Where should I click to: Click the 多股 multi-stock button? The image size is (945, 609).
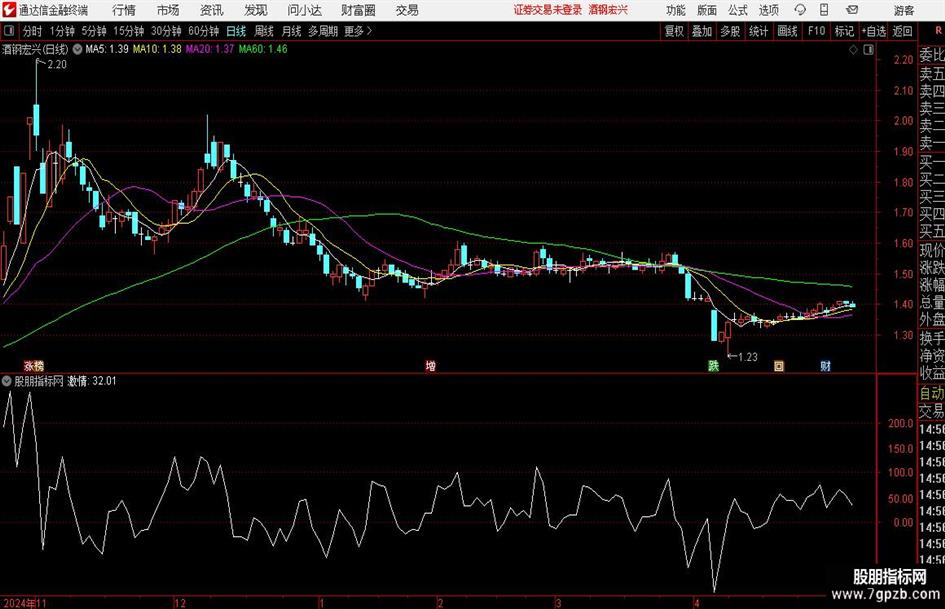pos(730,31)
